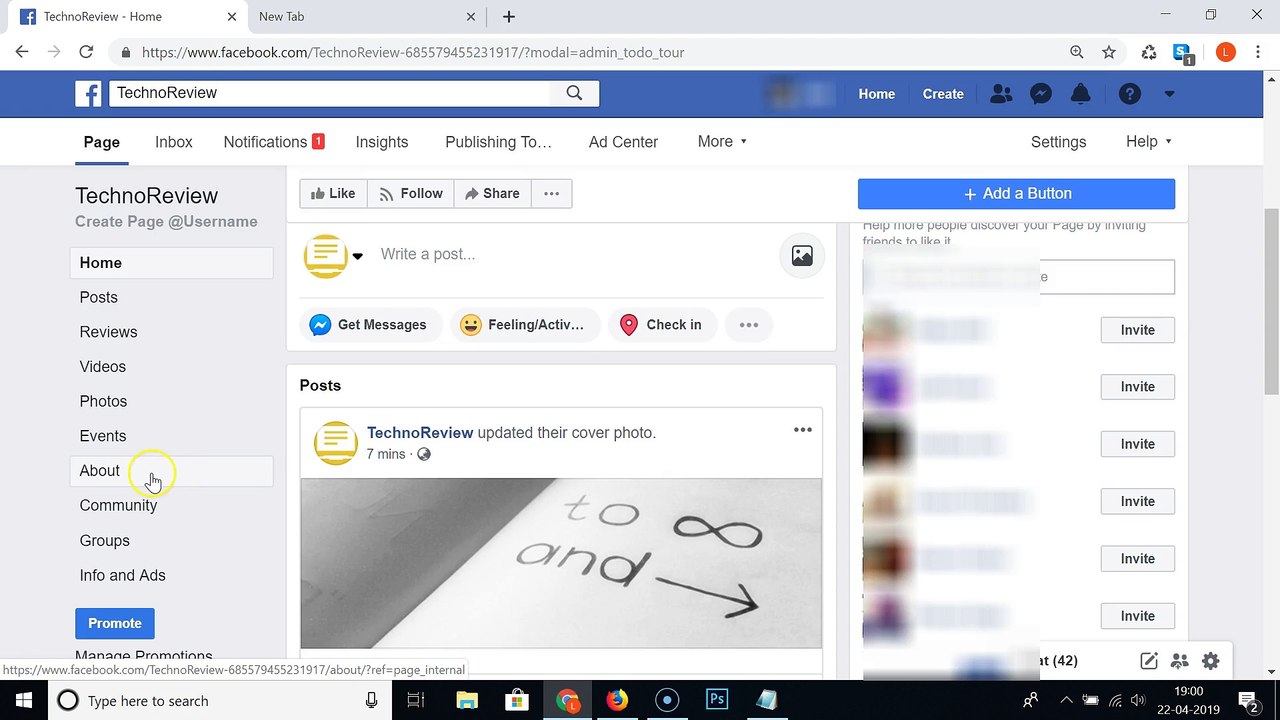Click the Create link in header
1280x720 pixels.
943,94
